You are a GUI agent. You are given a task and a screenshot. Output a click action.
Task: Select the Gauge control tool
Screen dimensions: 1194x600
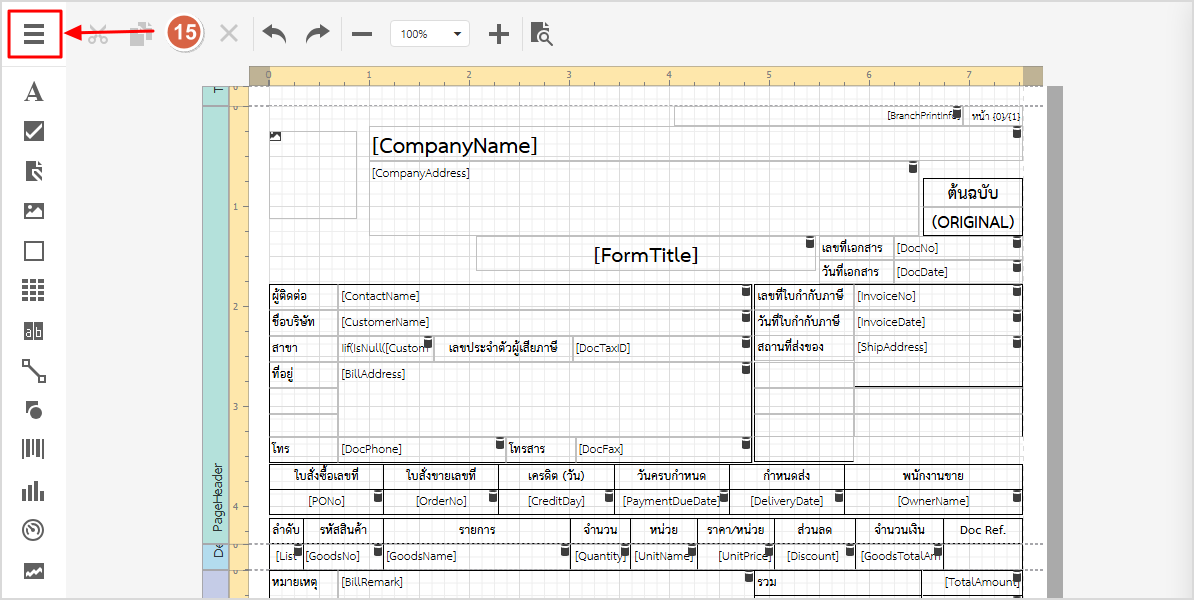tap(34, 530)
